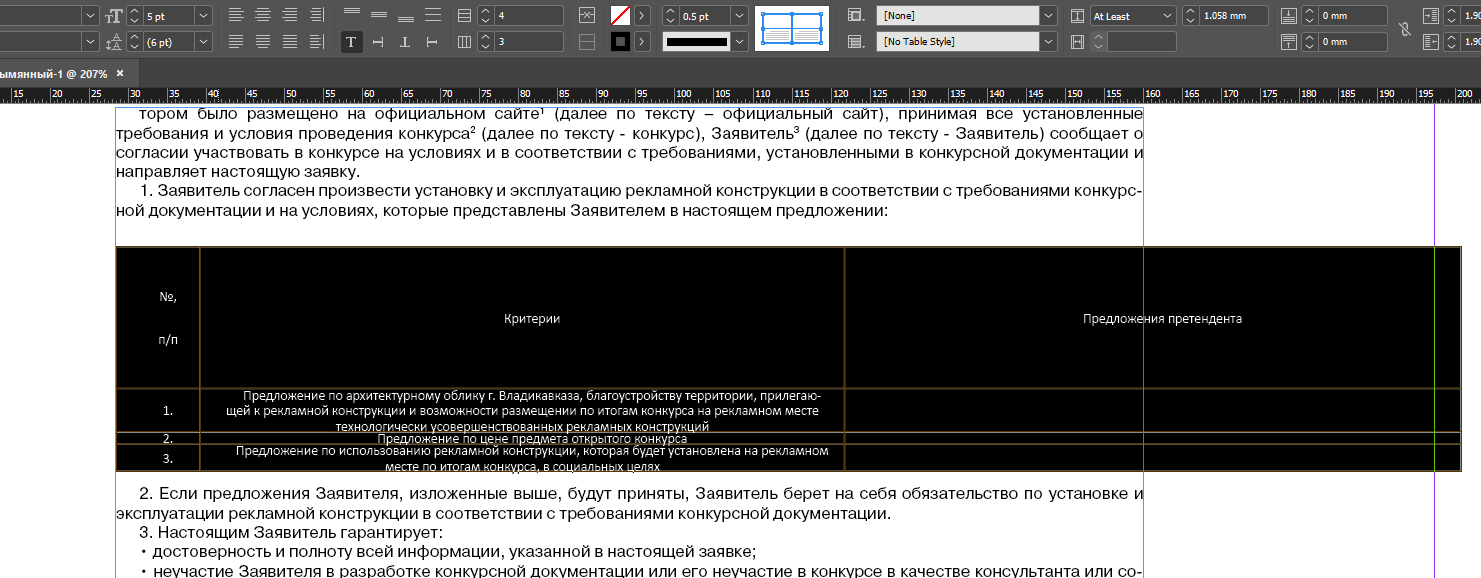
Task: Select the rotate text 0° icon
Action: click(x=351, y=42)
